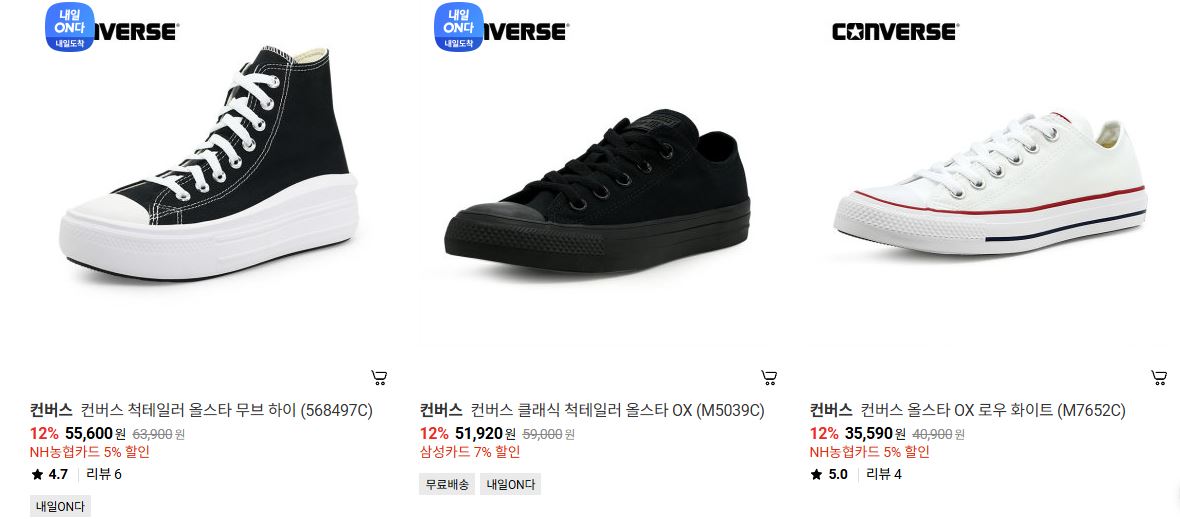
Task: Click 리뷰 4 review count
Action: 884,475
